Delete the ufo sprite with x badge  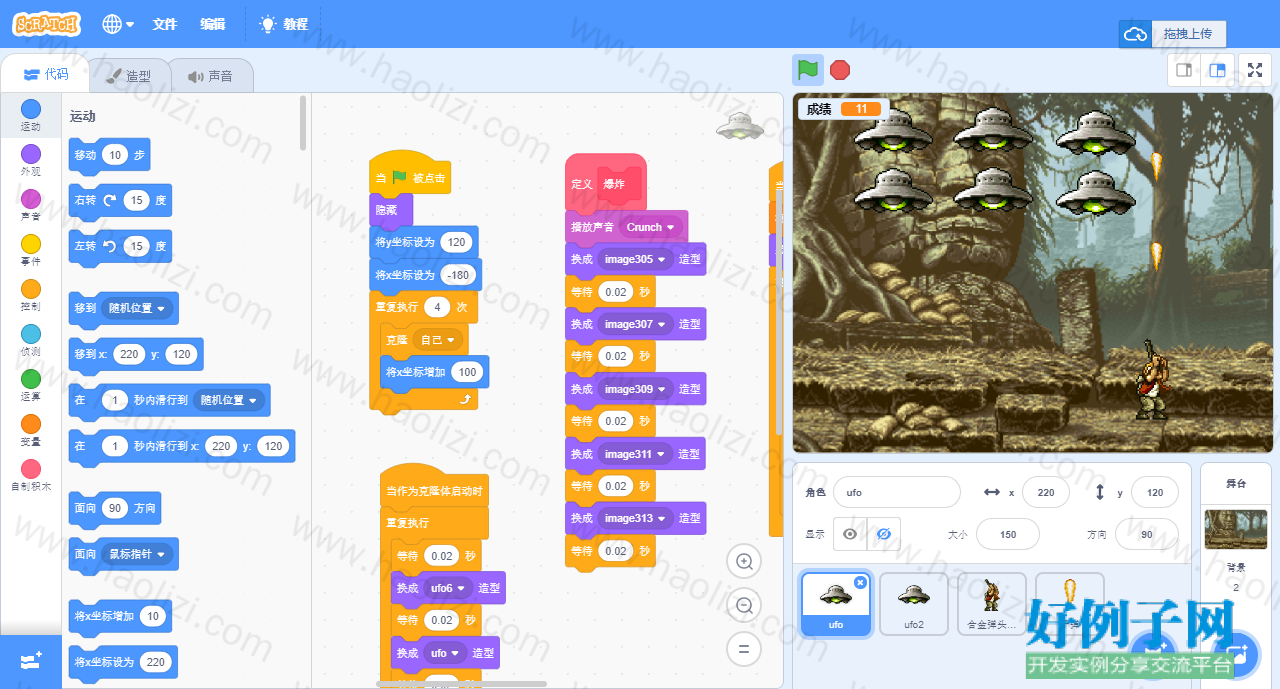click(x=860, y=582)
